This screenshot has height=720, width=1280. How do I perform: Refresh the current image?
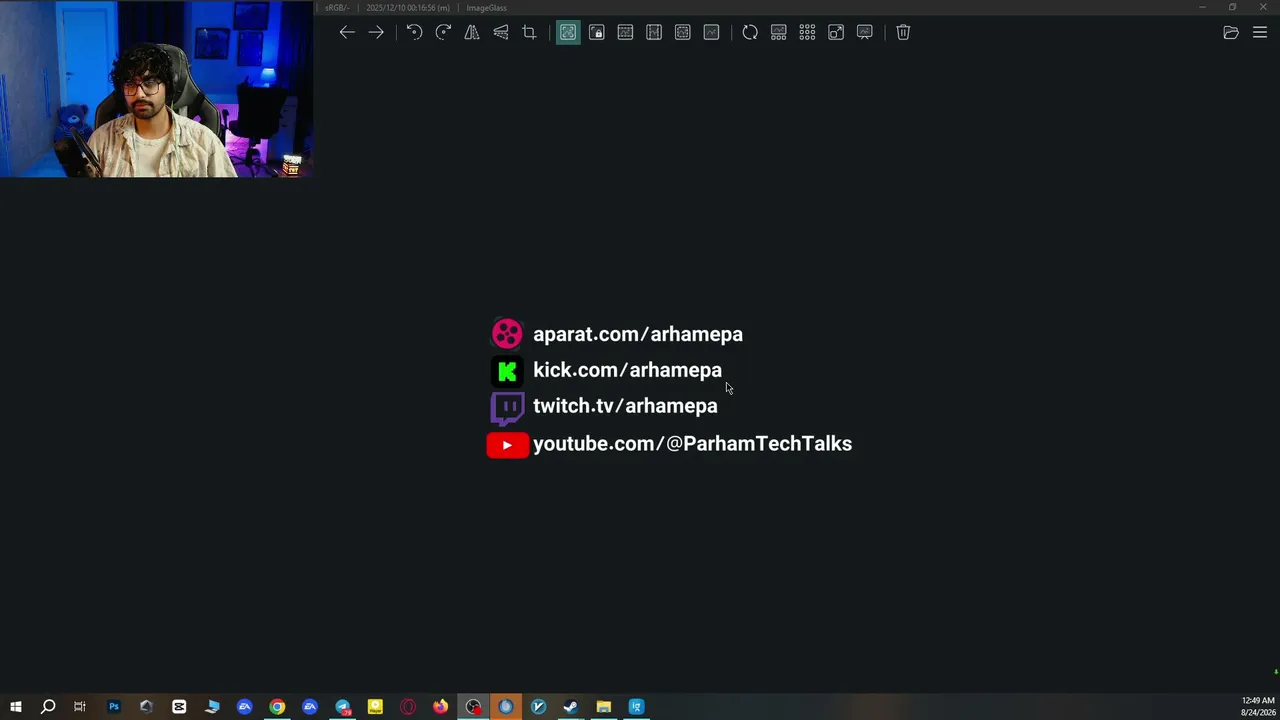click(x=750, y=32)
